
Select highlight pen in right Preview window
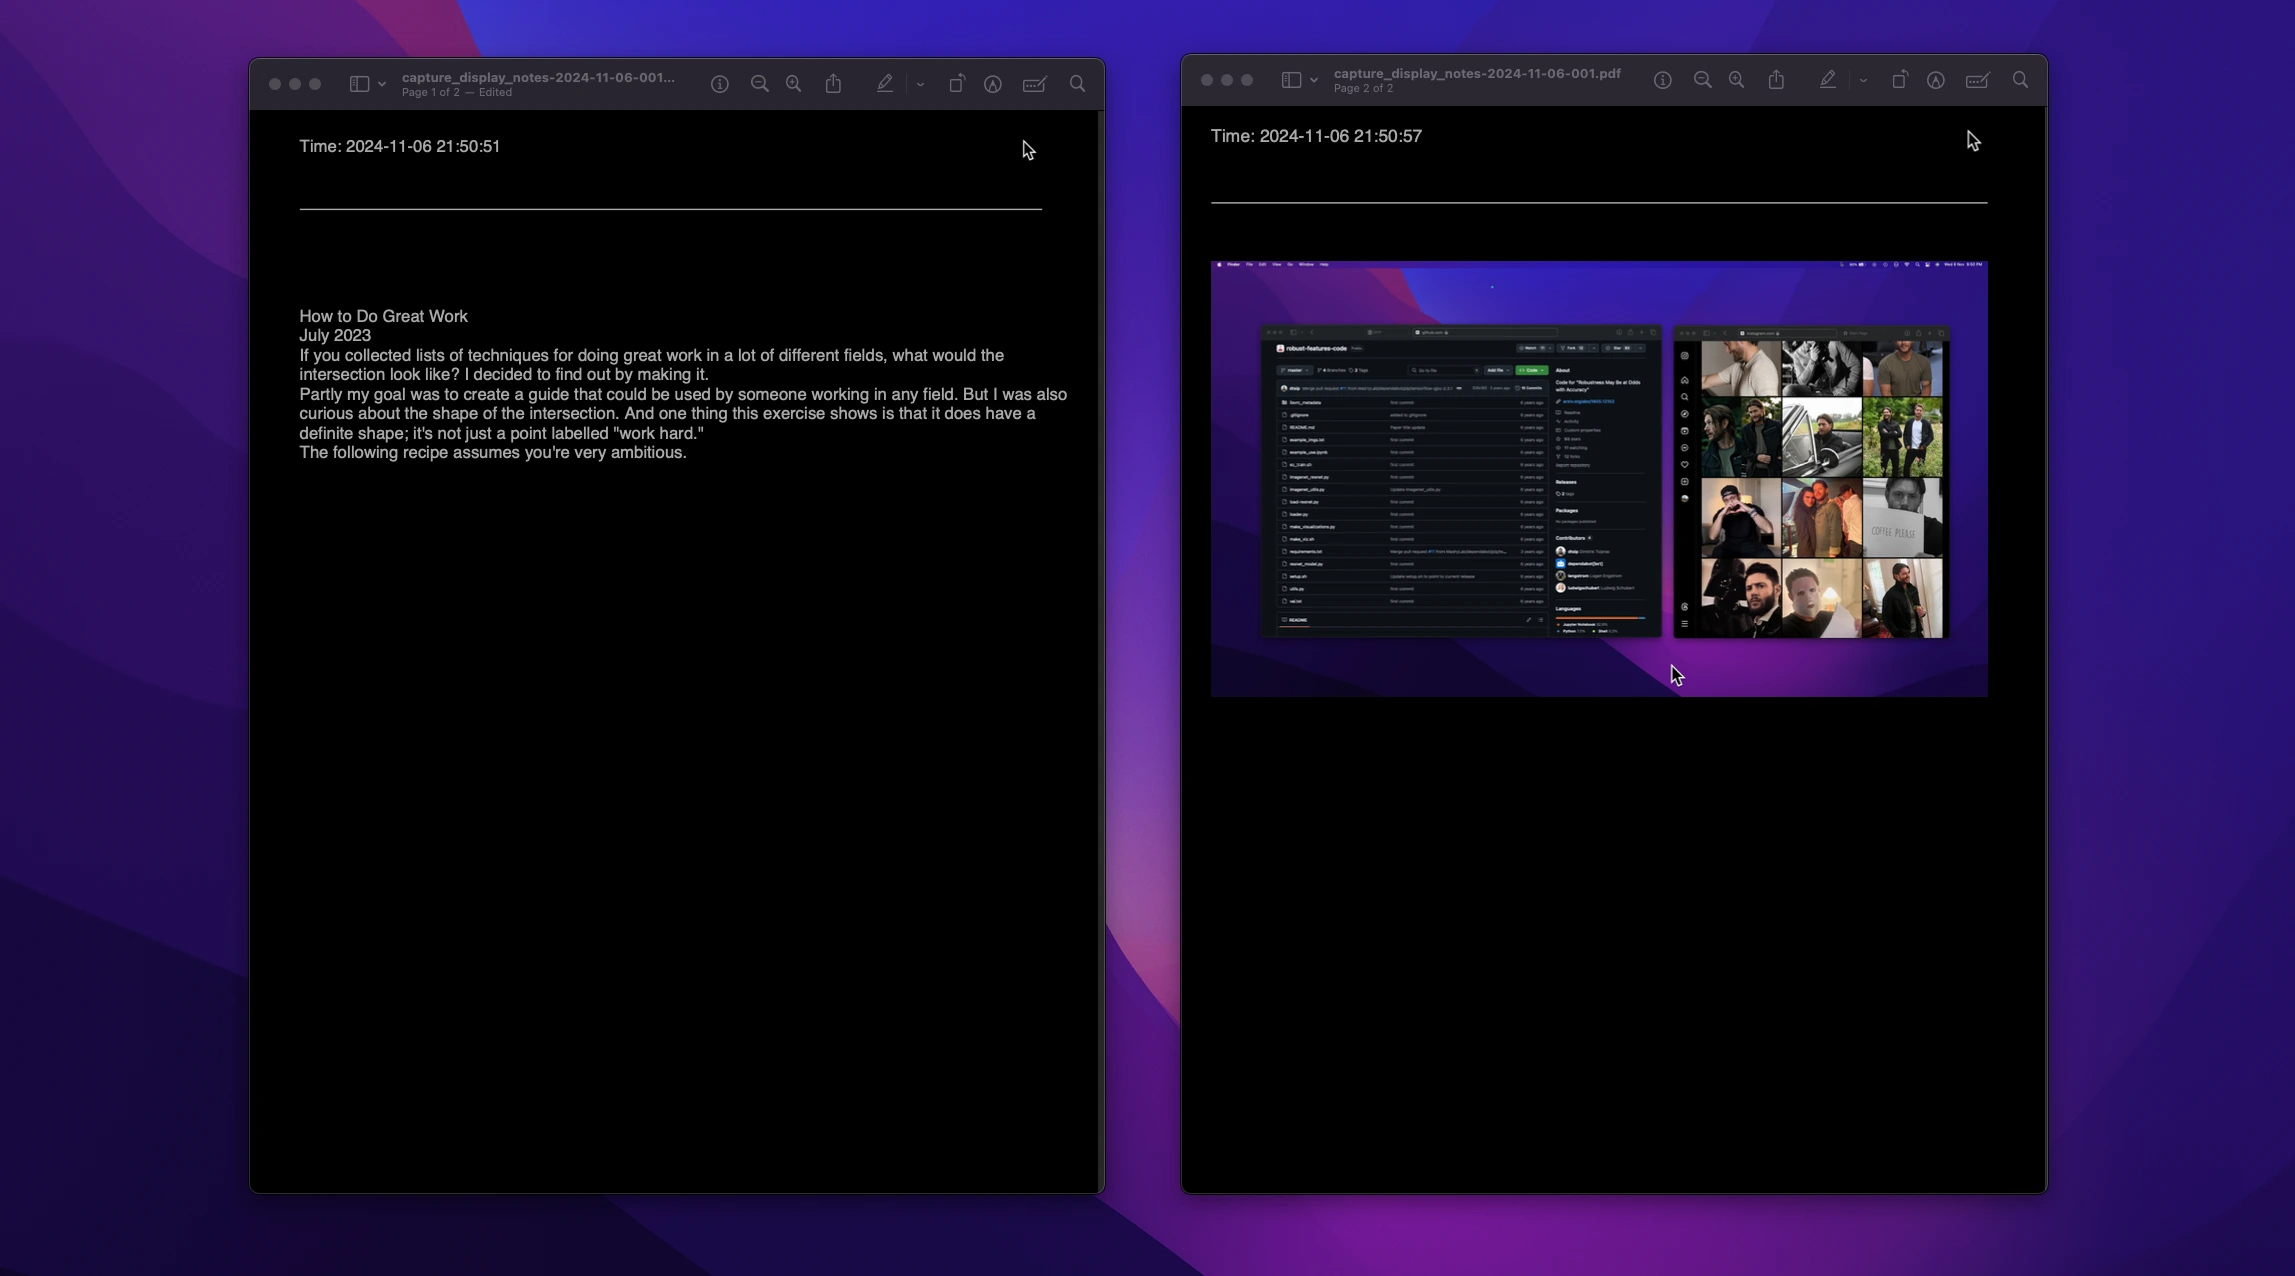1828,80
